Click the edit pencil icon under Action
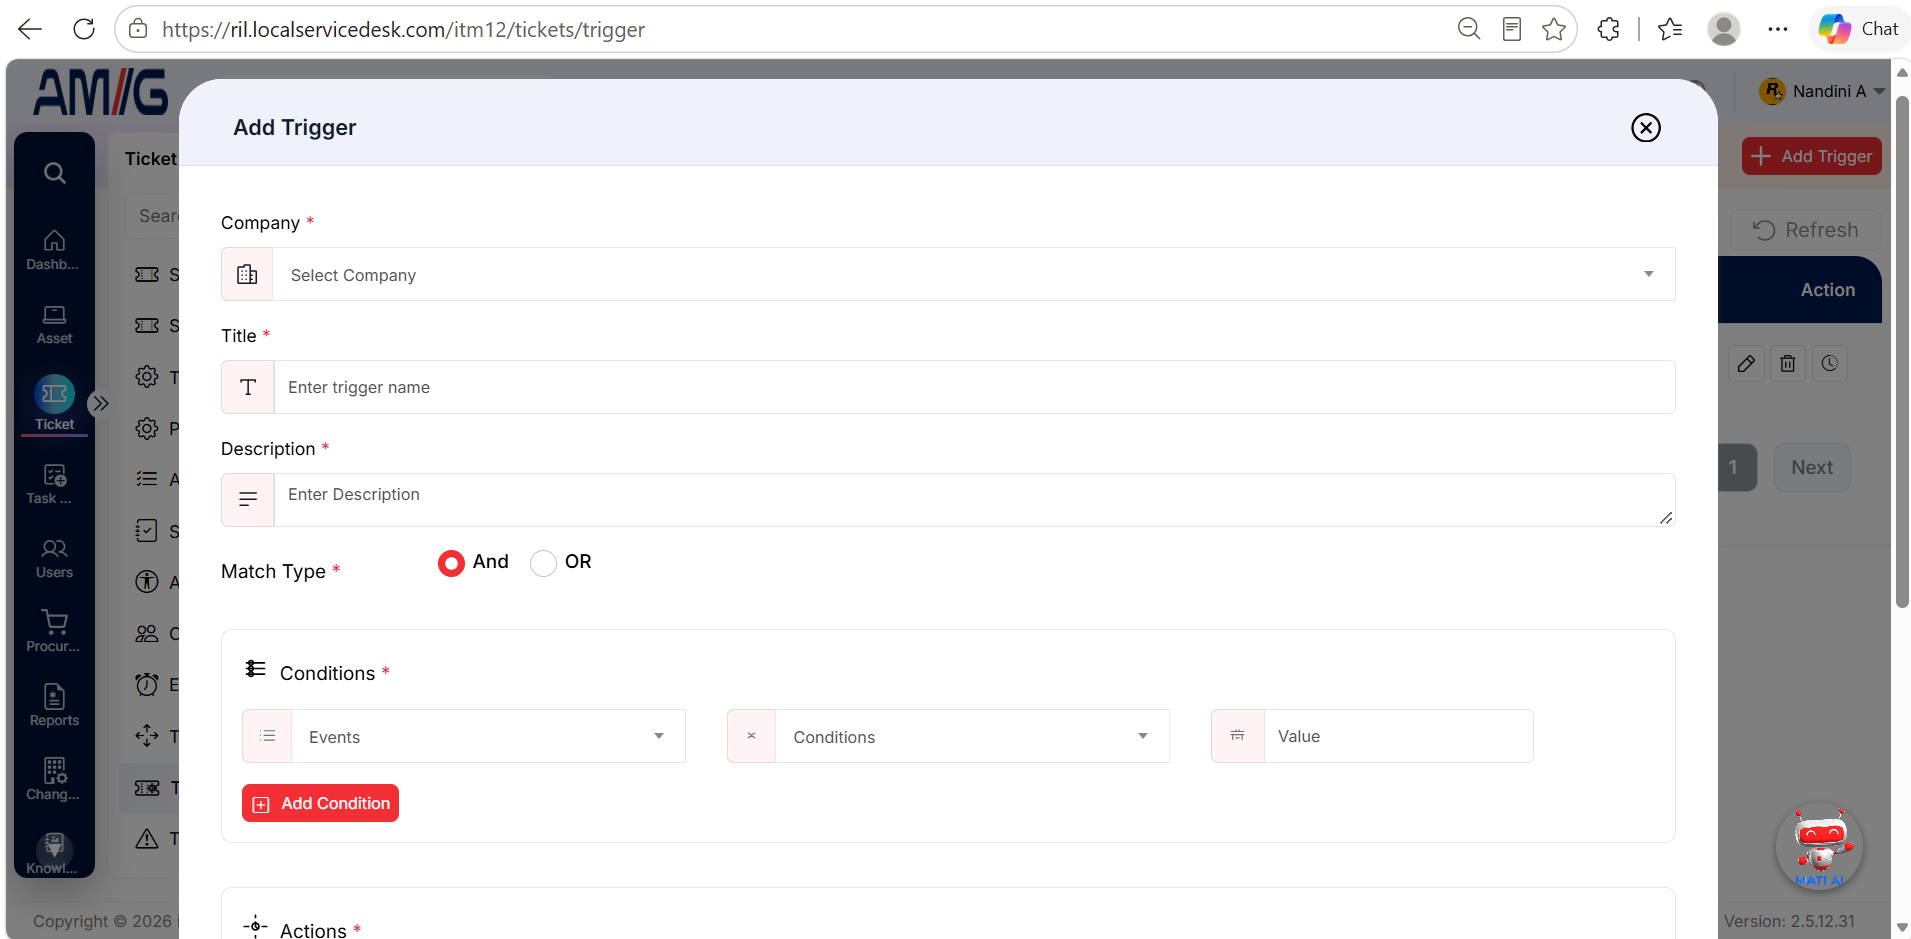Screen dimensions: 1911x939 pos(1746,364)
